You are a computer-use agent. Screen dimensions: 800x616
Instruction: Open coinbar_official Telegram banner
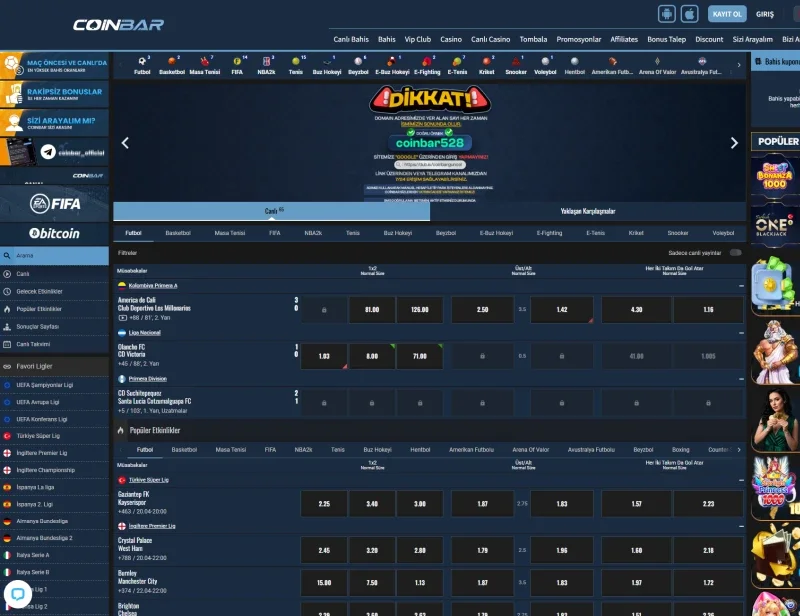54,152
